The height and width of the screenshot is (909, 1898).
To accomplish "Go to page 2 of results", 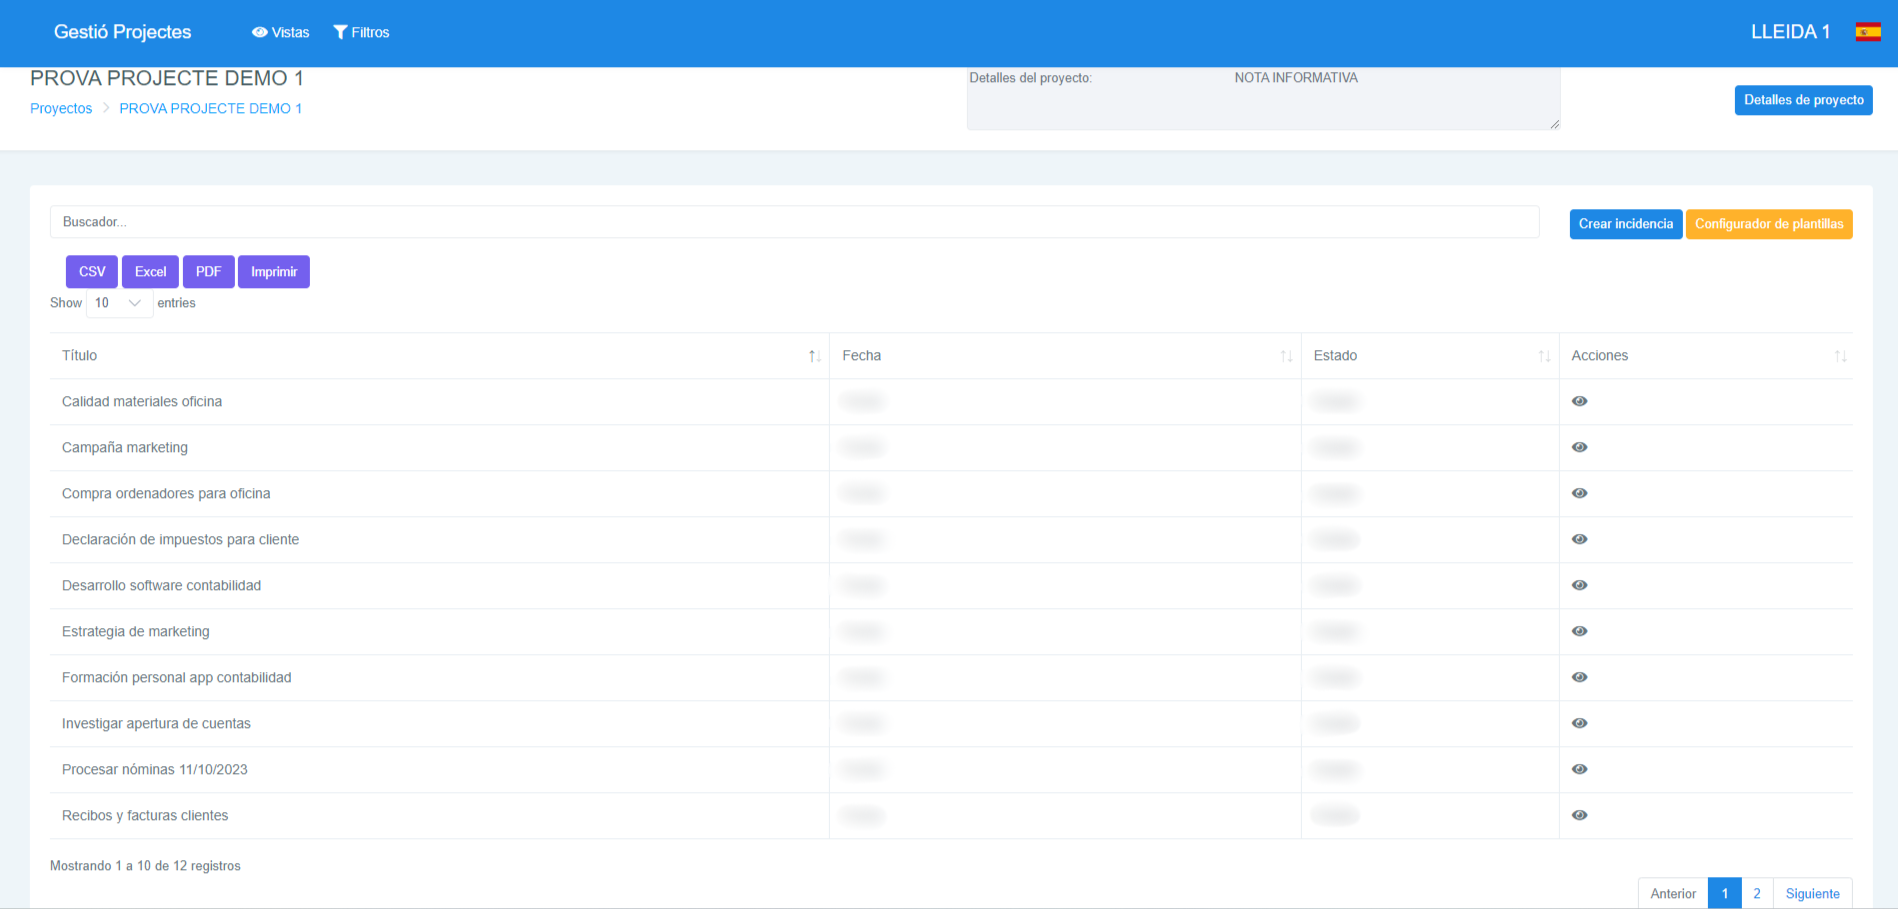I will (1756, 893).
